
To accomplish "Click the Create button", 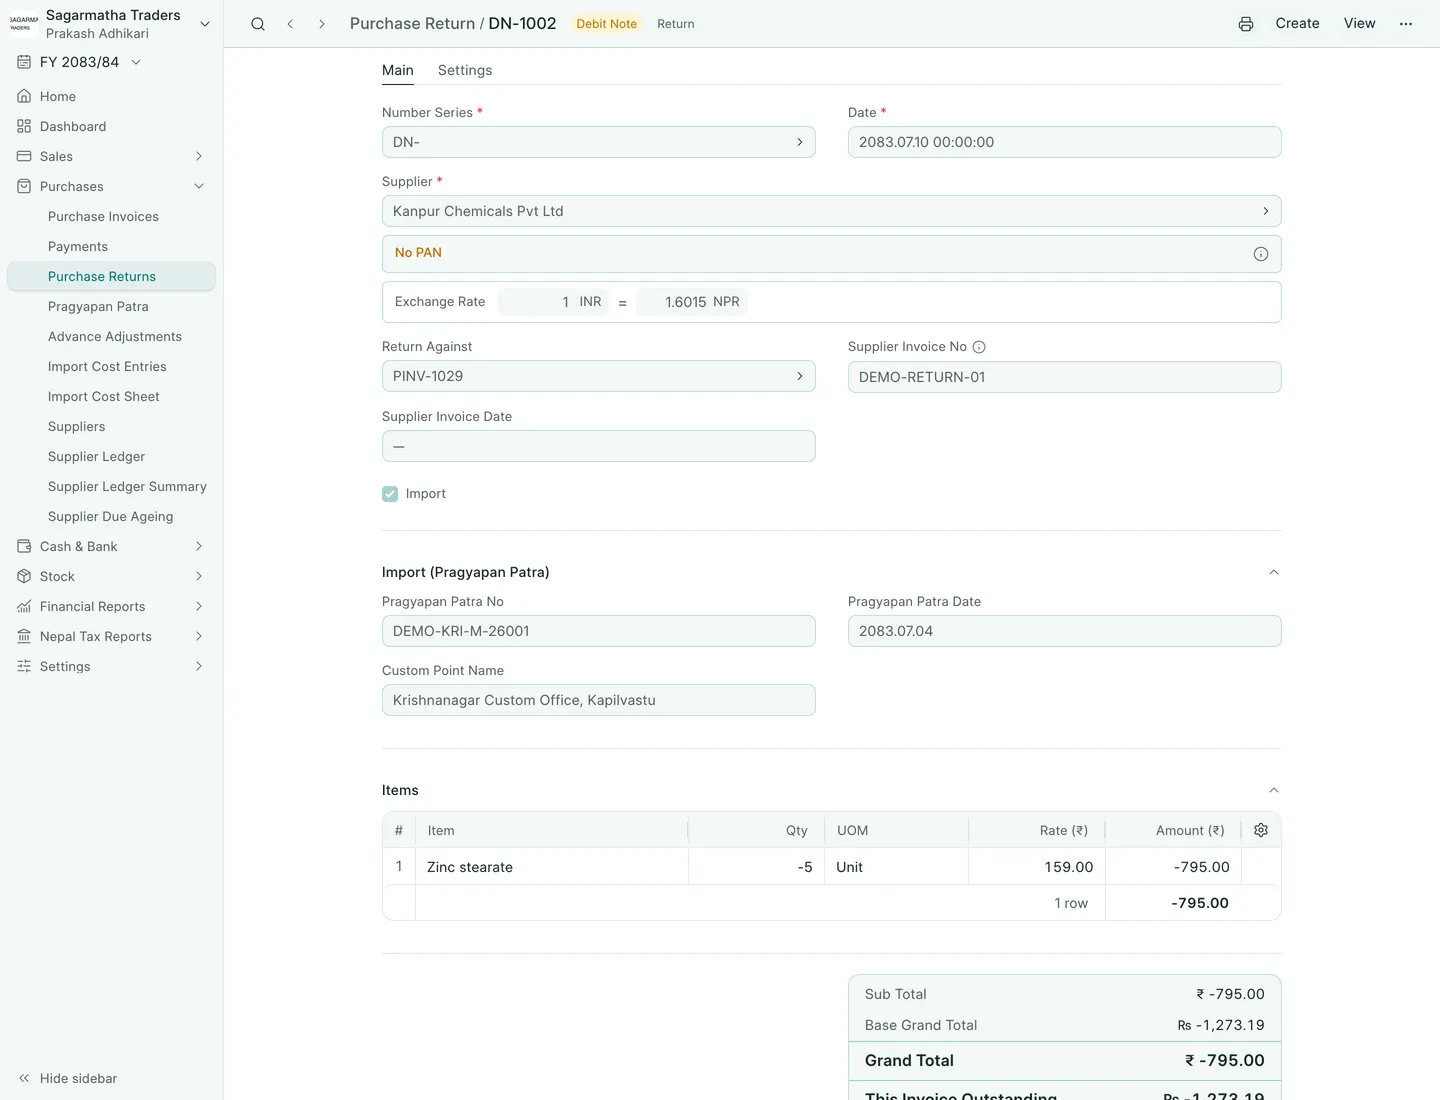I will click(1297, 23).
